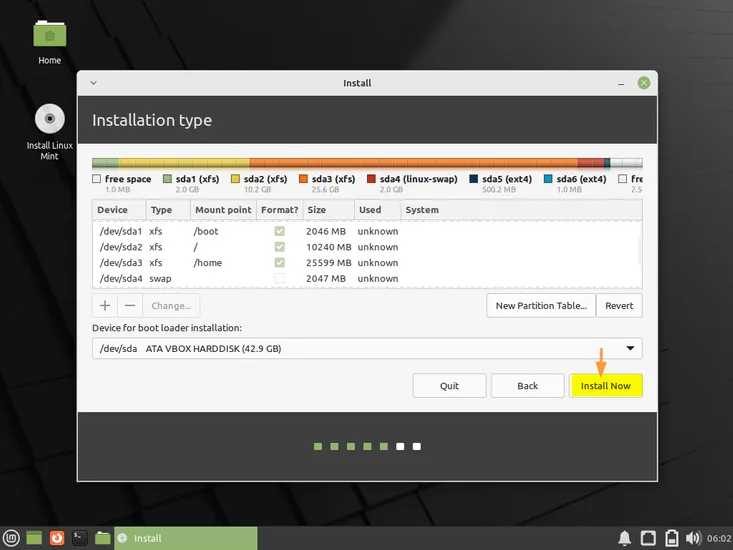Click the System column header

[x=521, y=210]
